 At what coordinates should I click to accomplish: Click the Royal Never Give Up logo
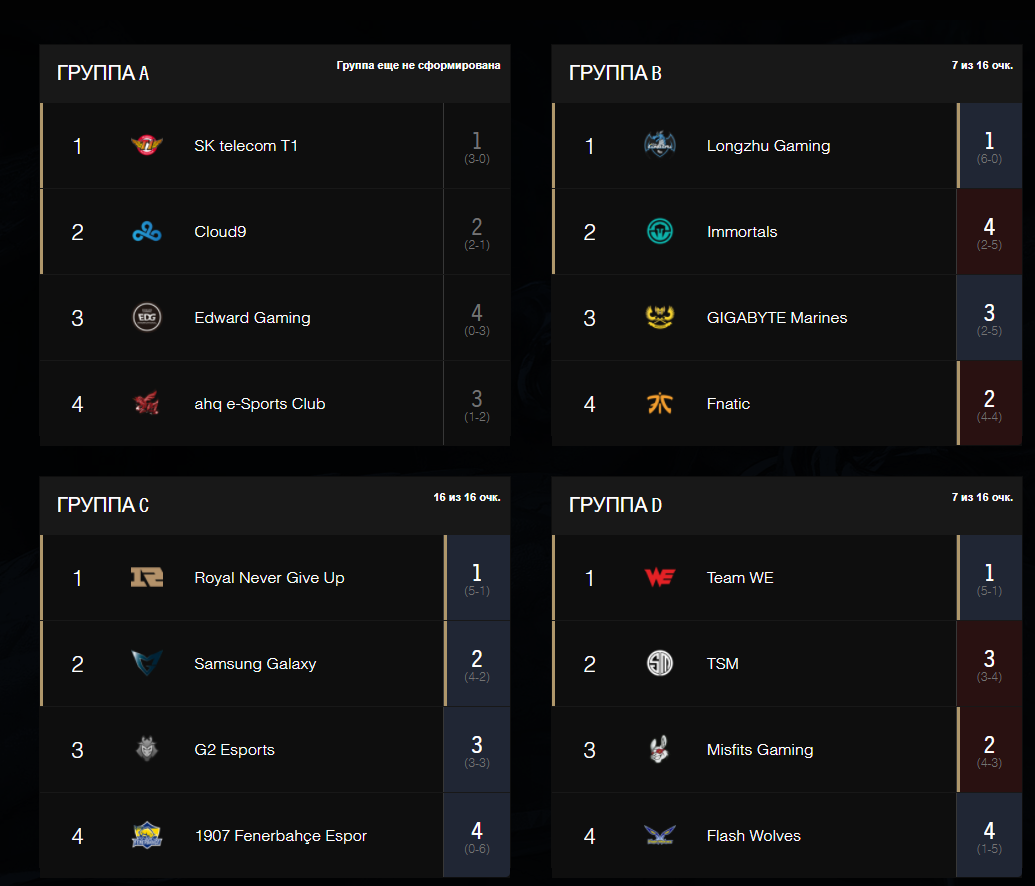tap(147, 578)
